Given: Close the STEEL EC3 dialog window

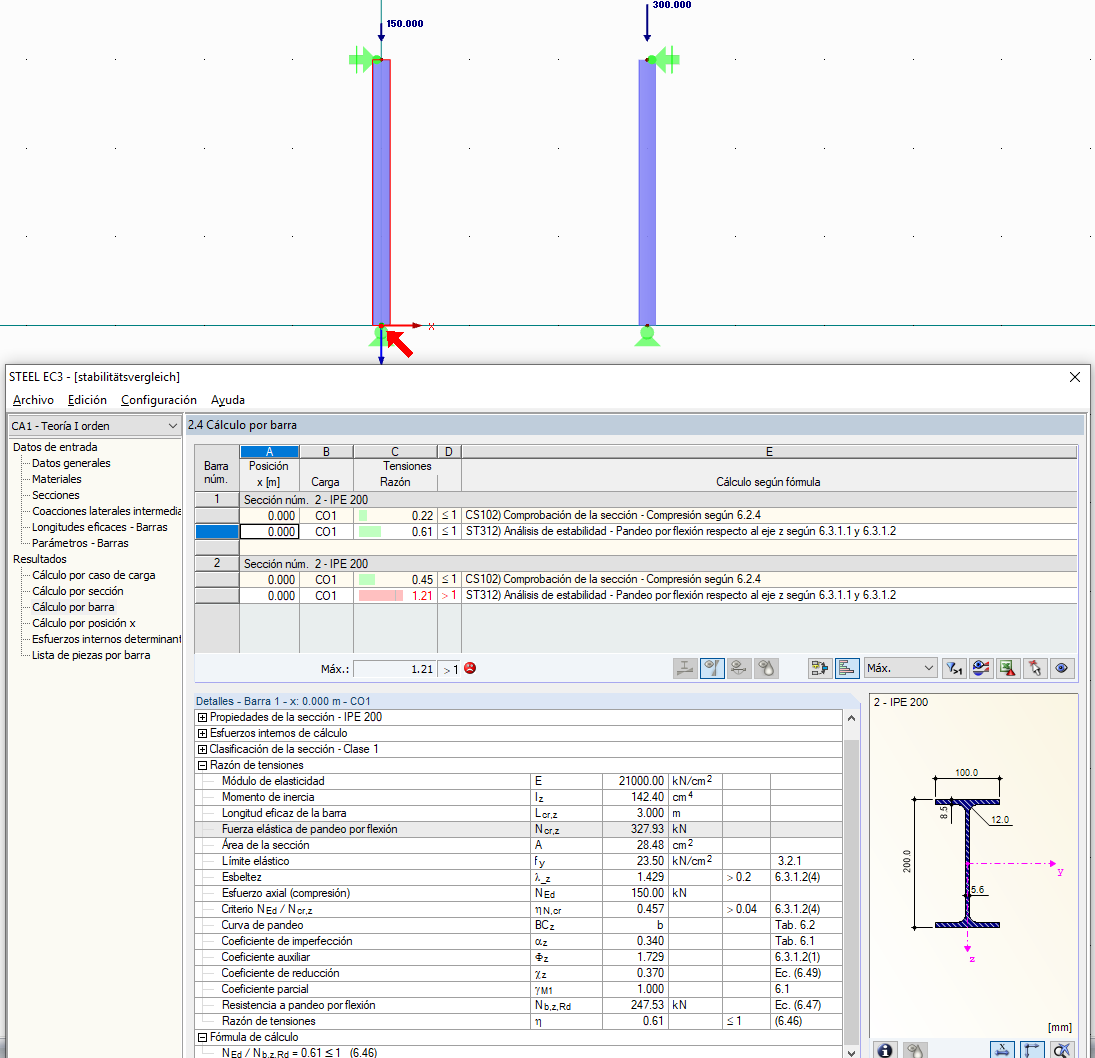Looking at the screenshot, I should [x=1075, y=377].
